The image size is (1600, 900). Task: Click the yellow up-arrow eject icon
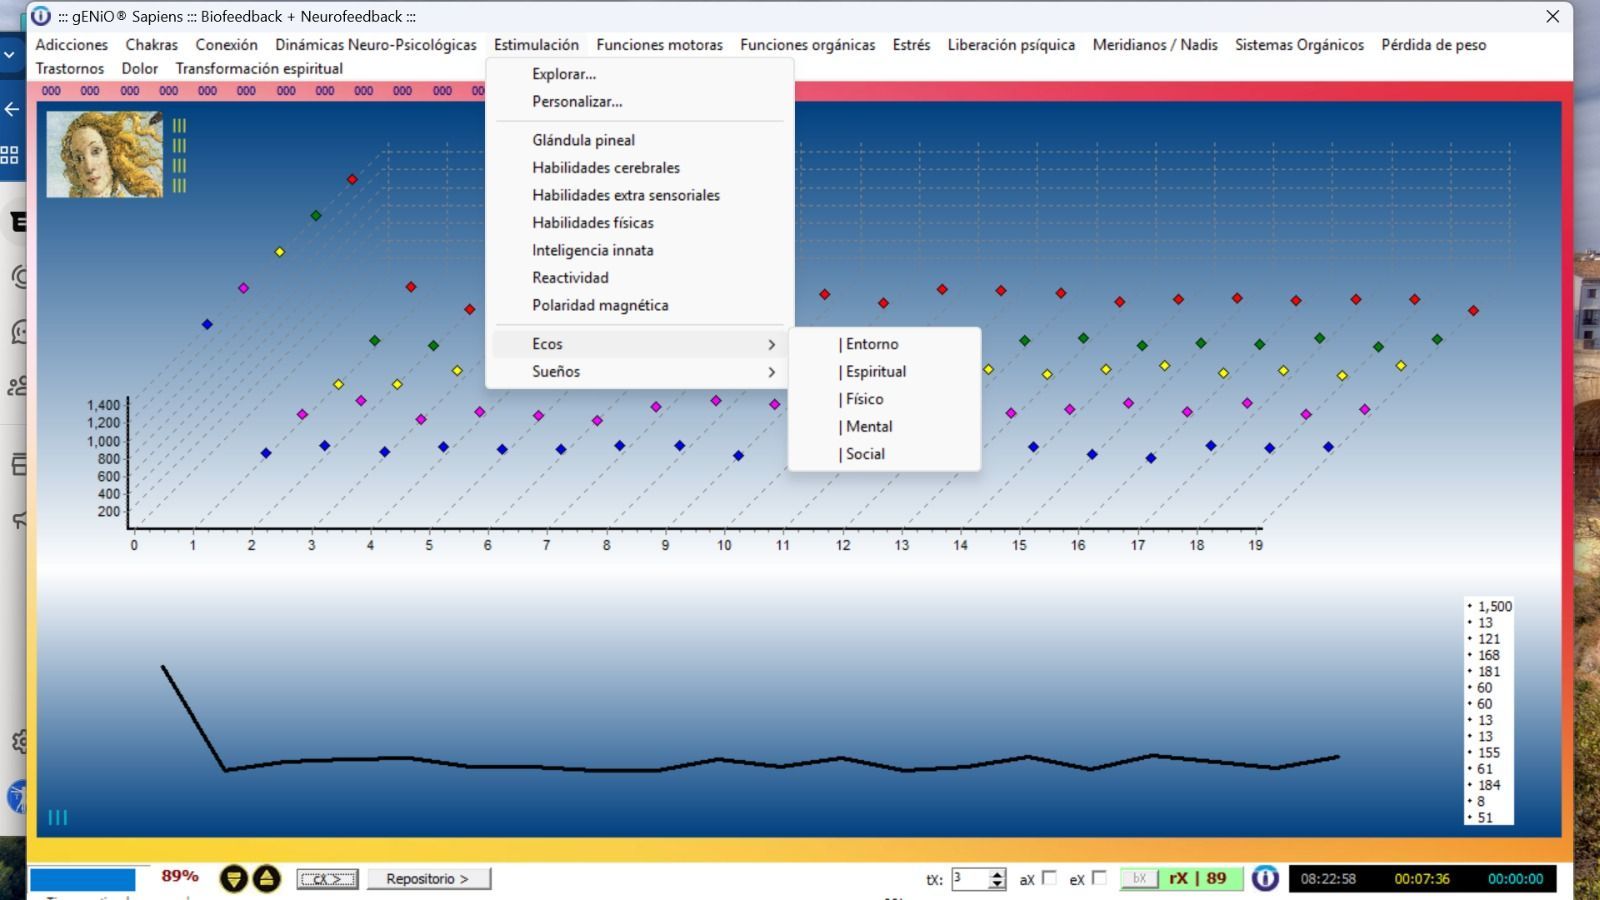pos(267,879)
